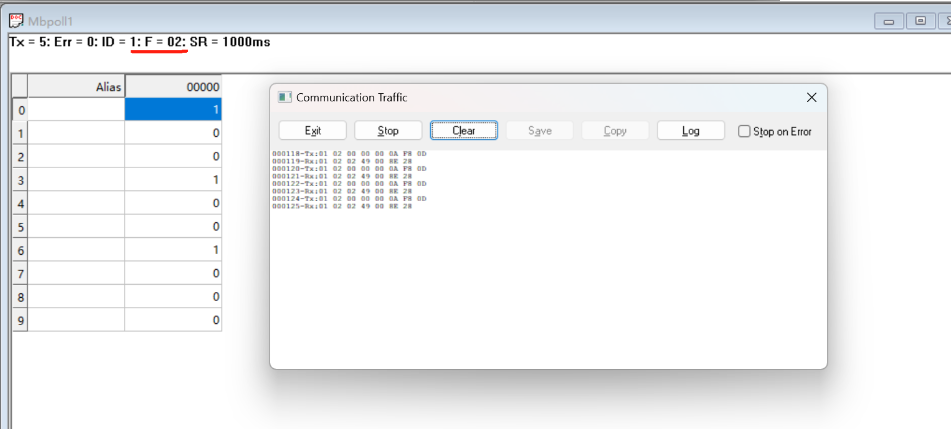Click the 000125-Rx traffic log line
This screenshot has height=429, width=951.
(342, 206)
